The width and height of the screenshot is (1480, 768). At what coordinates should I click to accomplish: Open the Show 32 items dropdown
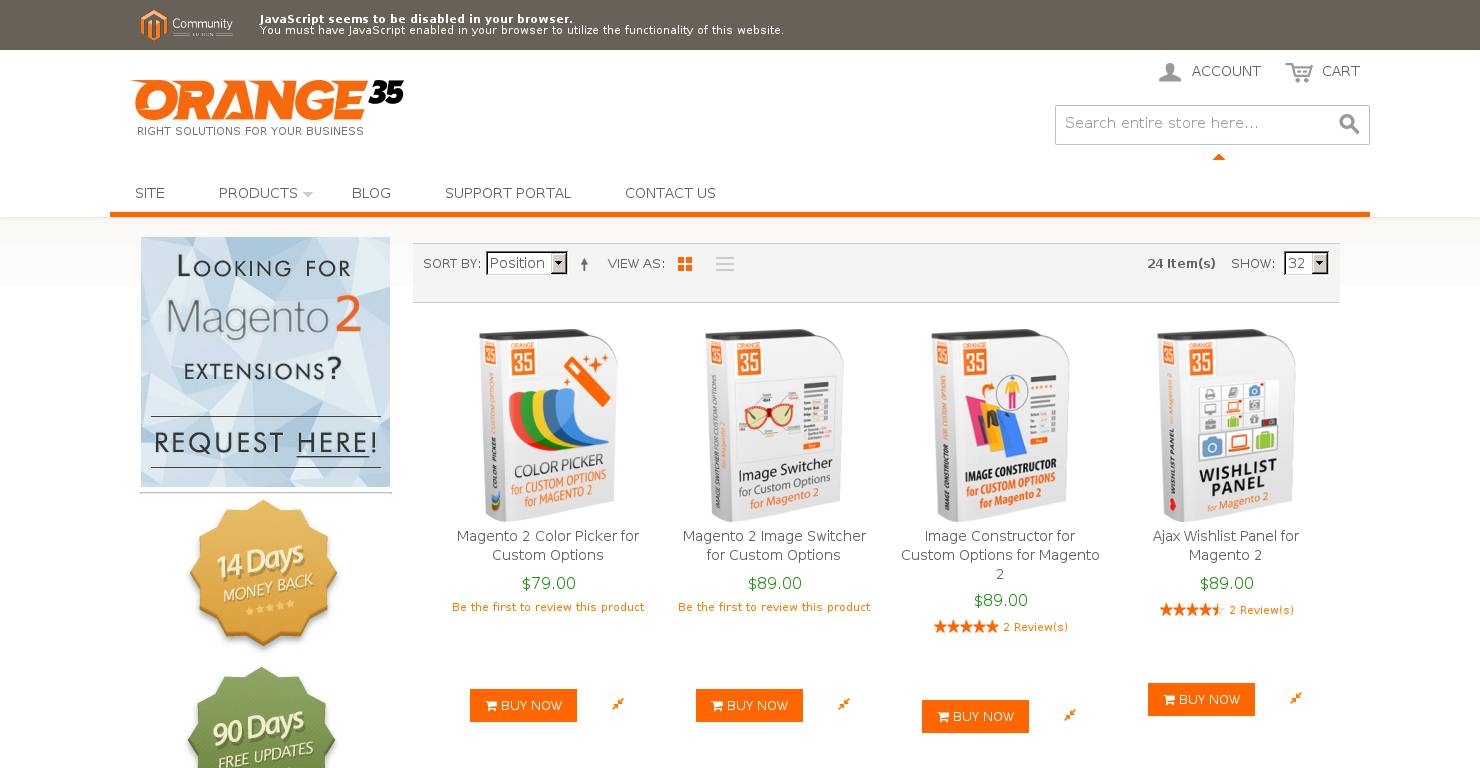(x=1305, y=263)
